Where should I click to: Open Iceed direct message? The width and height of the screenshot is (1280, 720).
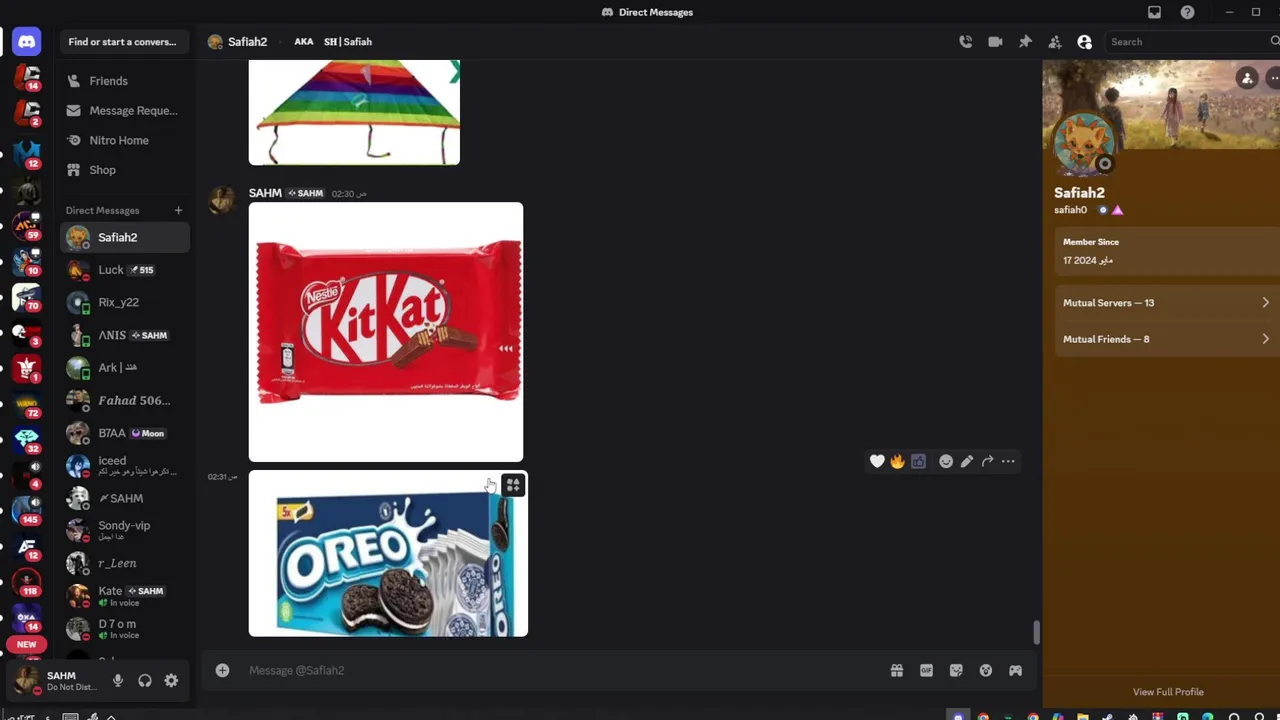pyautogui.click(x=125, y=465)
